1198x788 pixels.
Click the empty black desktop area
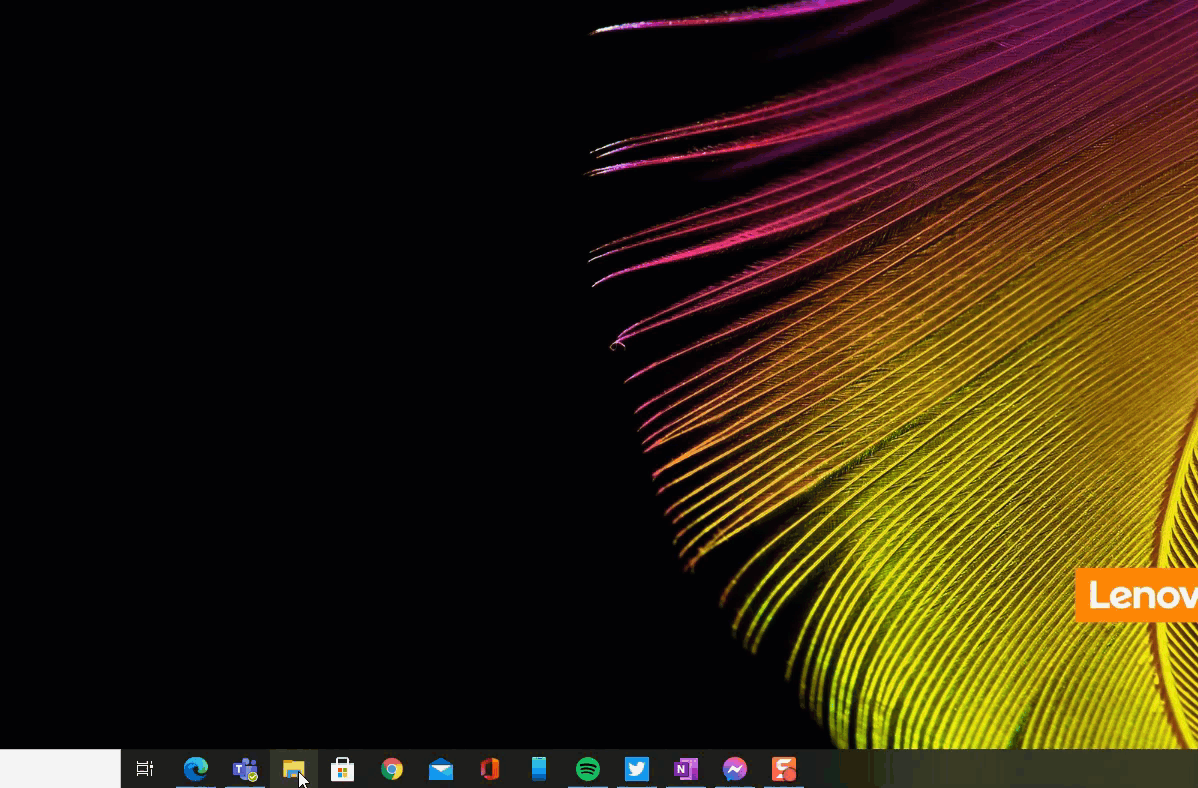coord(280,350)
